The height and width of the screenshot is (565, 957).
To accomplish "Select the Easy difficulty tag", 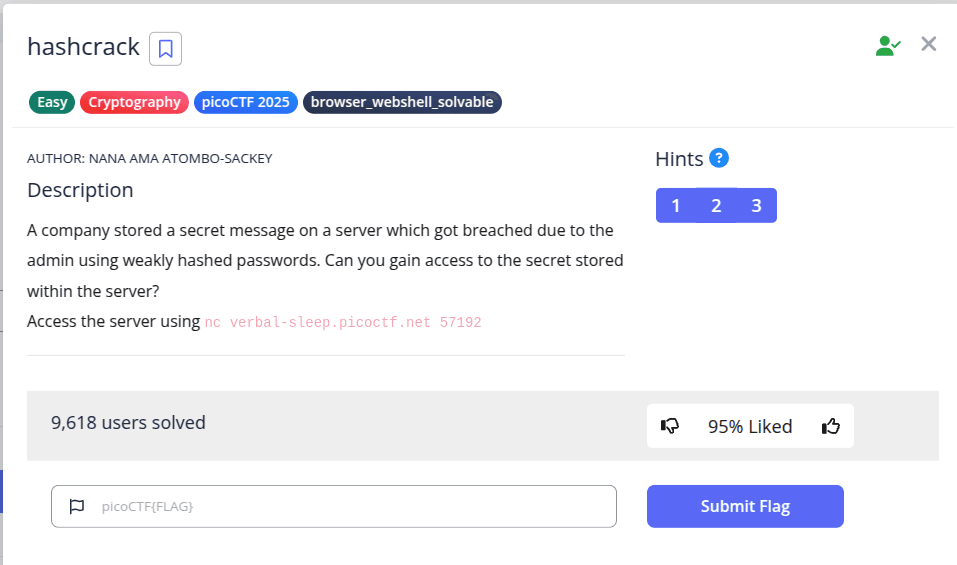I will click(x=52, y=102).
